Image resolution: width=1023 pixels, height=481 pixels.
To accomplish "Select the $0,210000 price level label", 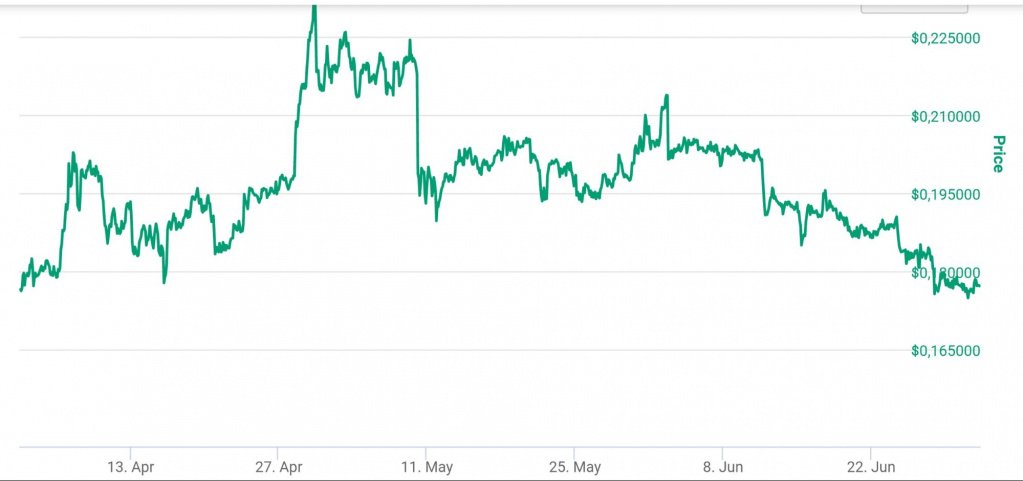I will click(944, 116).
